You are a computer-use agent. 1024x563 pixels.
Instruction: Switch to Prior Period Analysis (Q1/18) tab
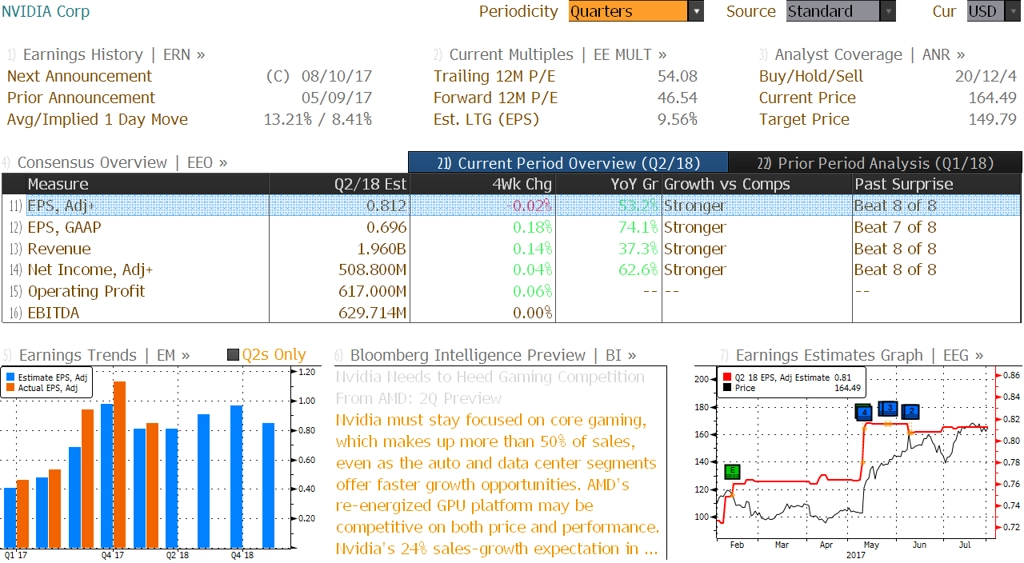click(875, 163)
